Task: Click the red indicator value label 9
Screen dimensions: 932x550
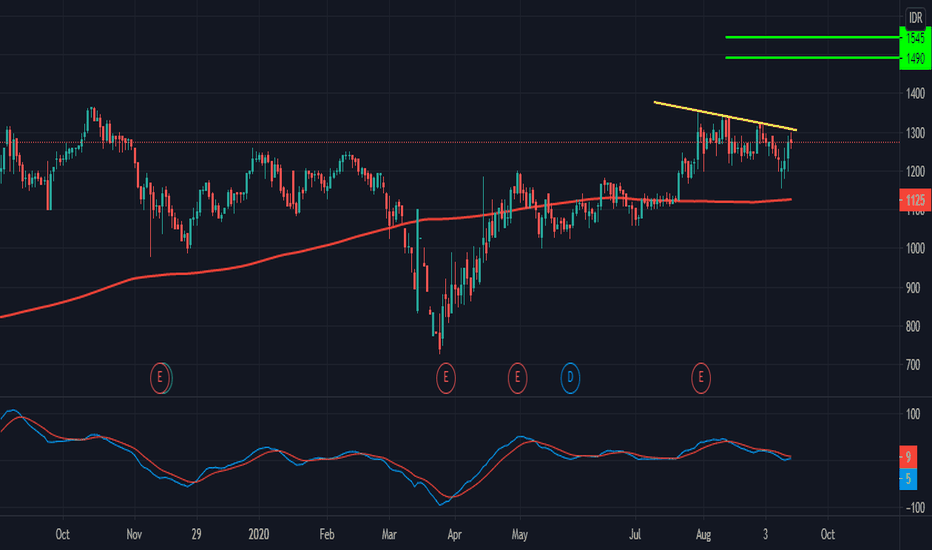Action: tap(908, 457)
